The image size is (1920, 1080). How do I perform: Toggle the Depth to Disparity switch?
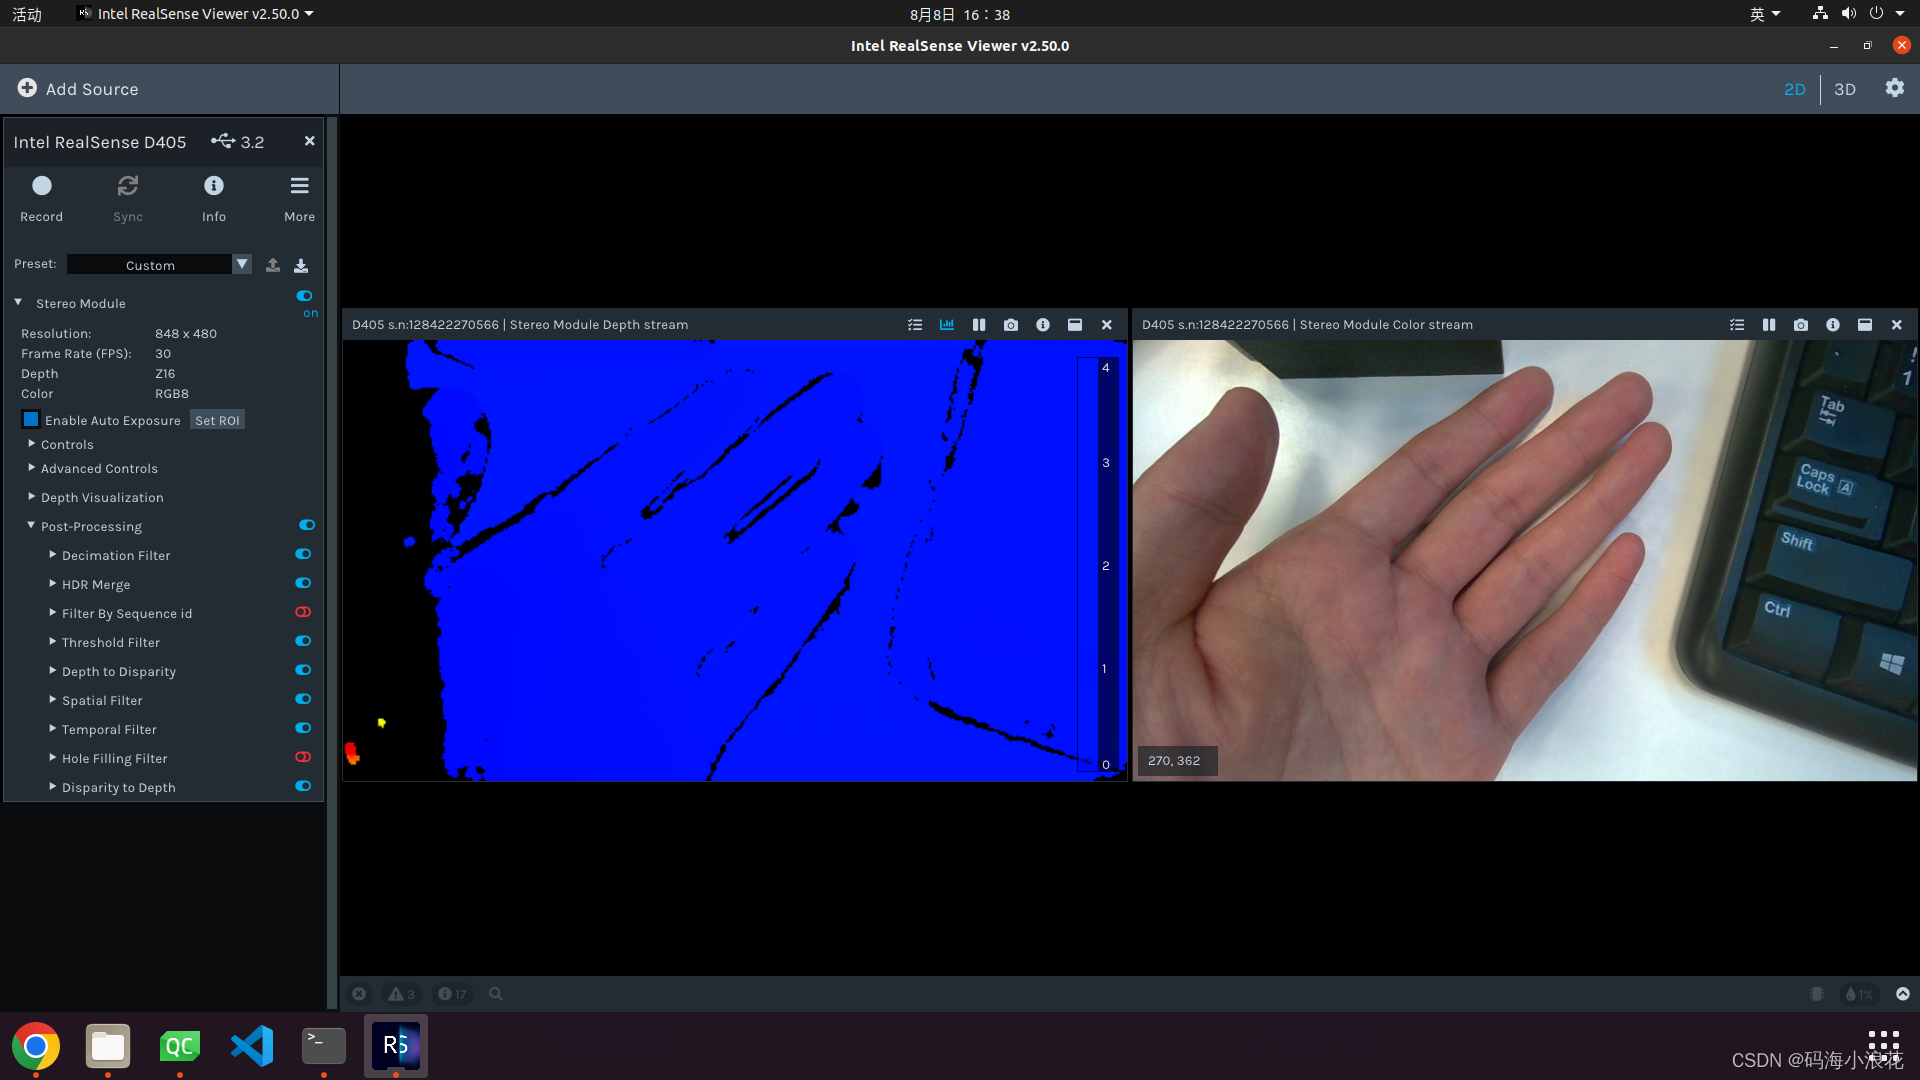[303, 670]
